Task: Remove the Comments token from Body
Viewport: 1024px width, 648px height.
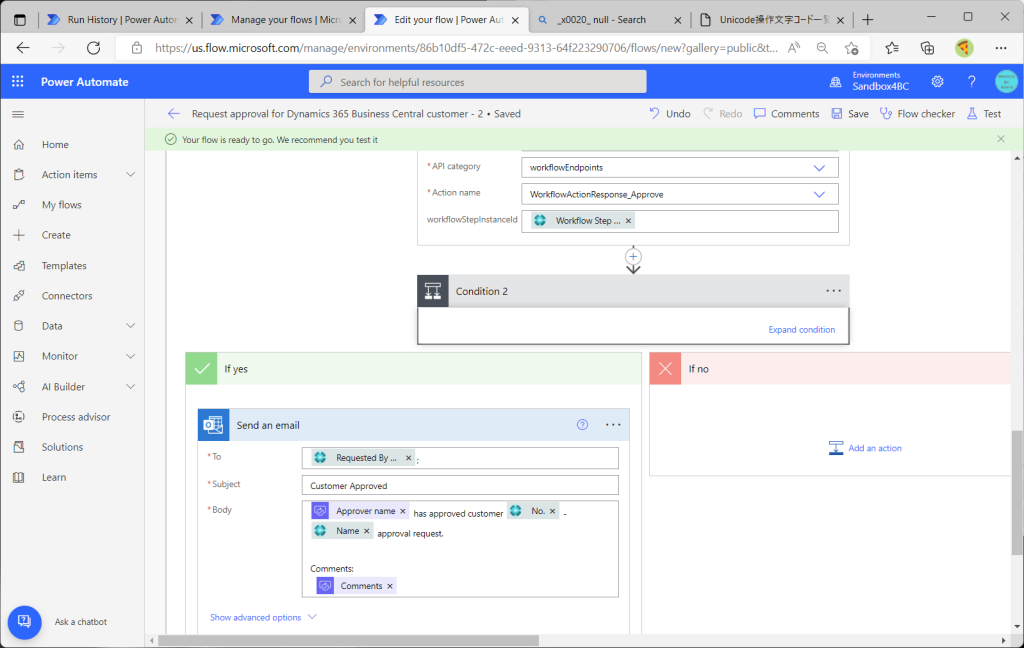Action: (x=390, y=586)
